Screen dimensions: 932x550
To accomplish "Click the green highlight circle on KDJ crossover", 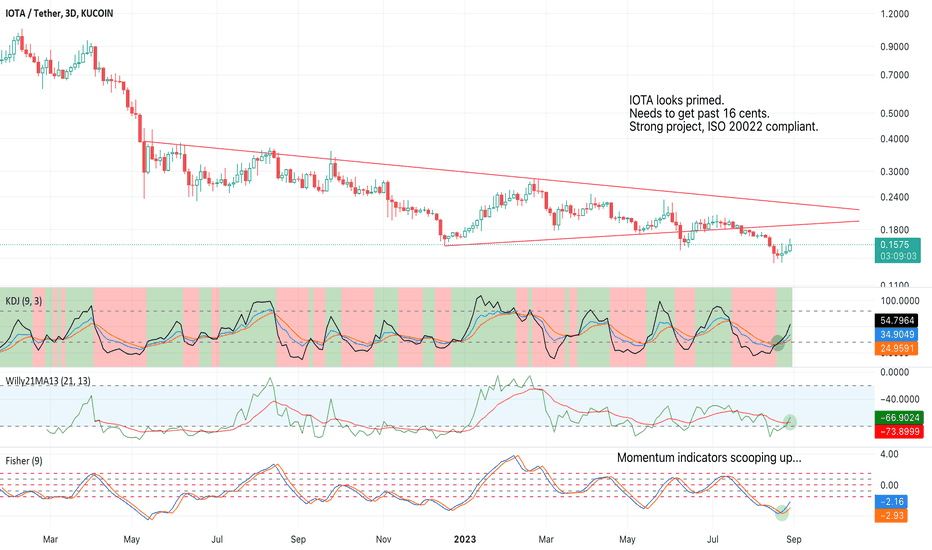I will [777, 342].
